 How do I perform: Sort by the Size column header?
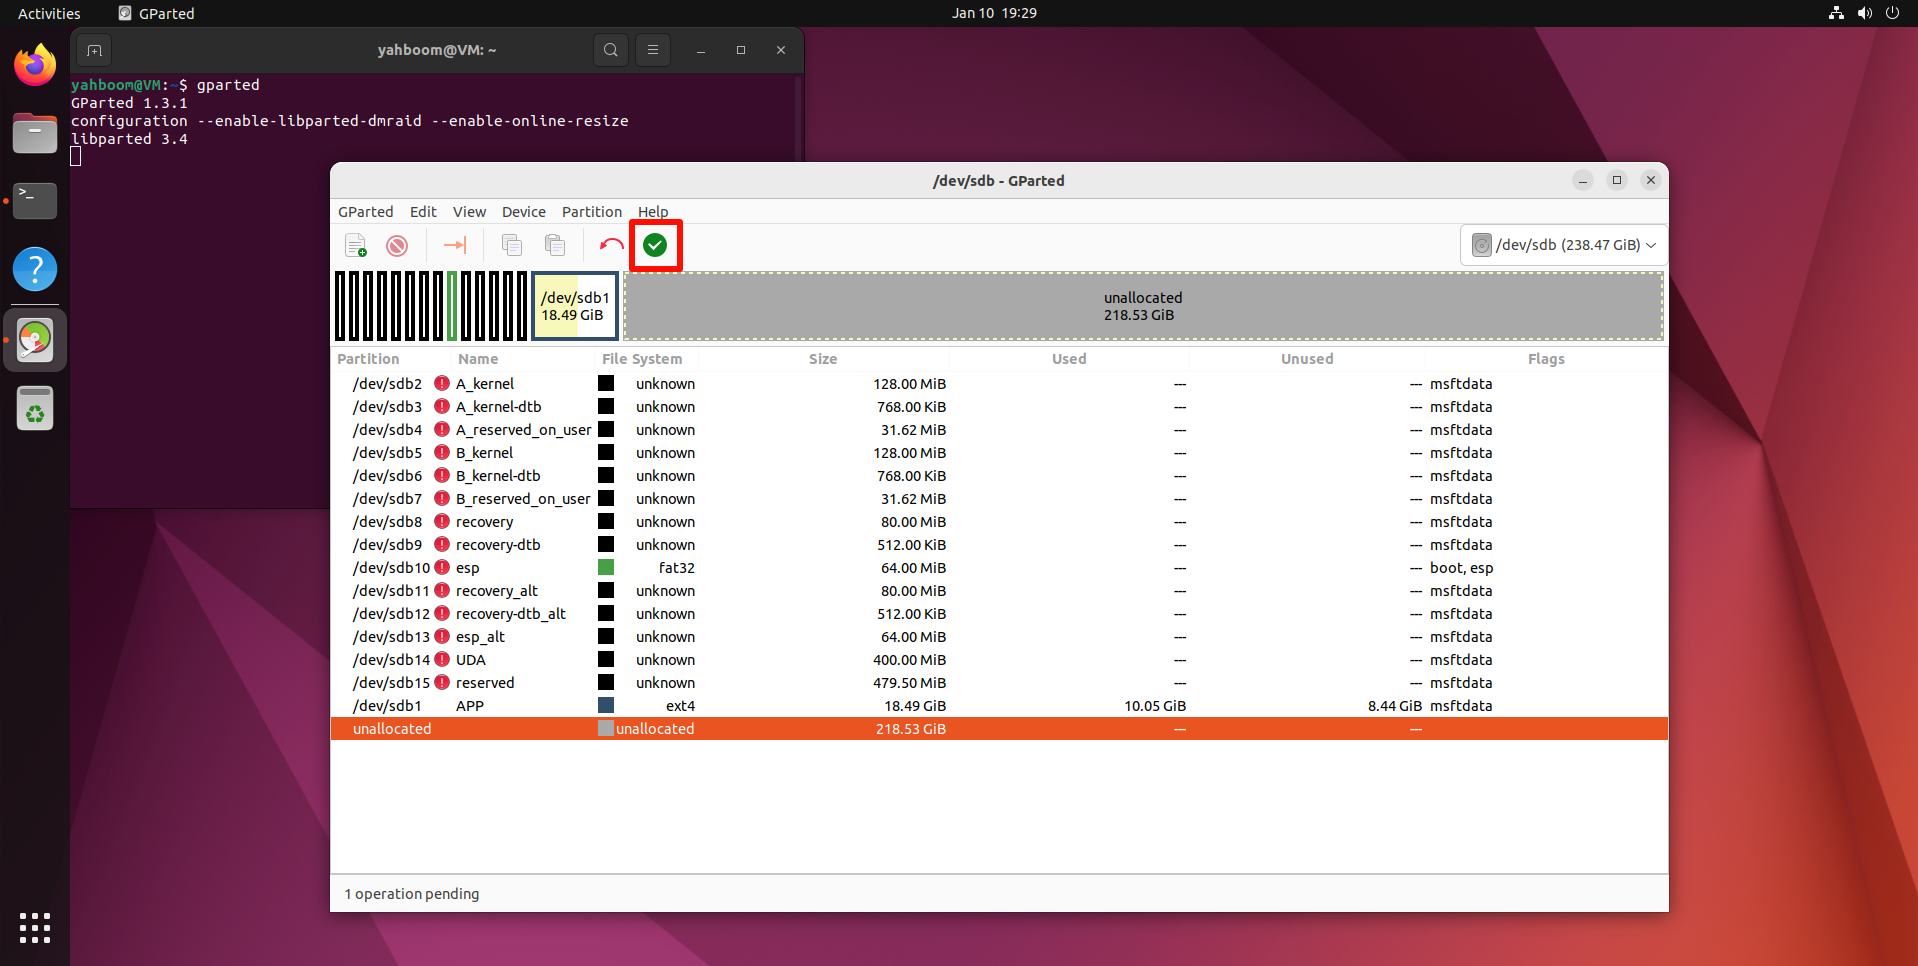[823, 359]
